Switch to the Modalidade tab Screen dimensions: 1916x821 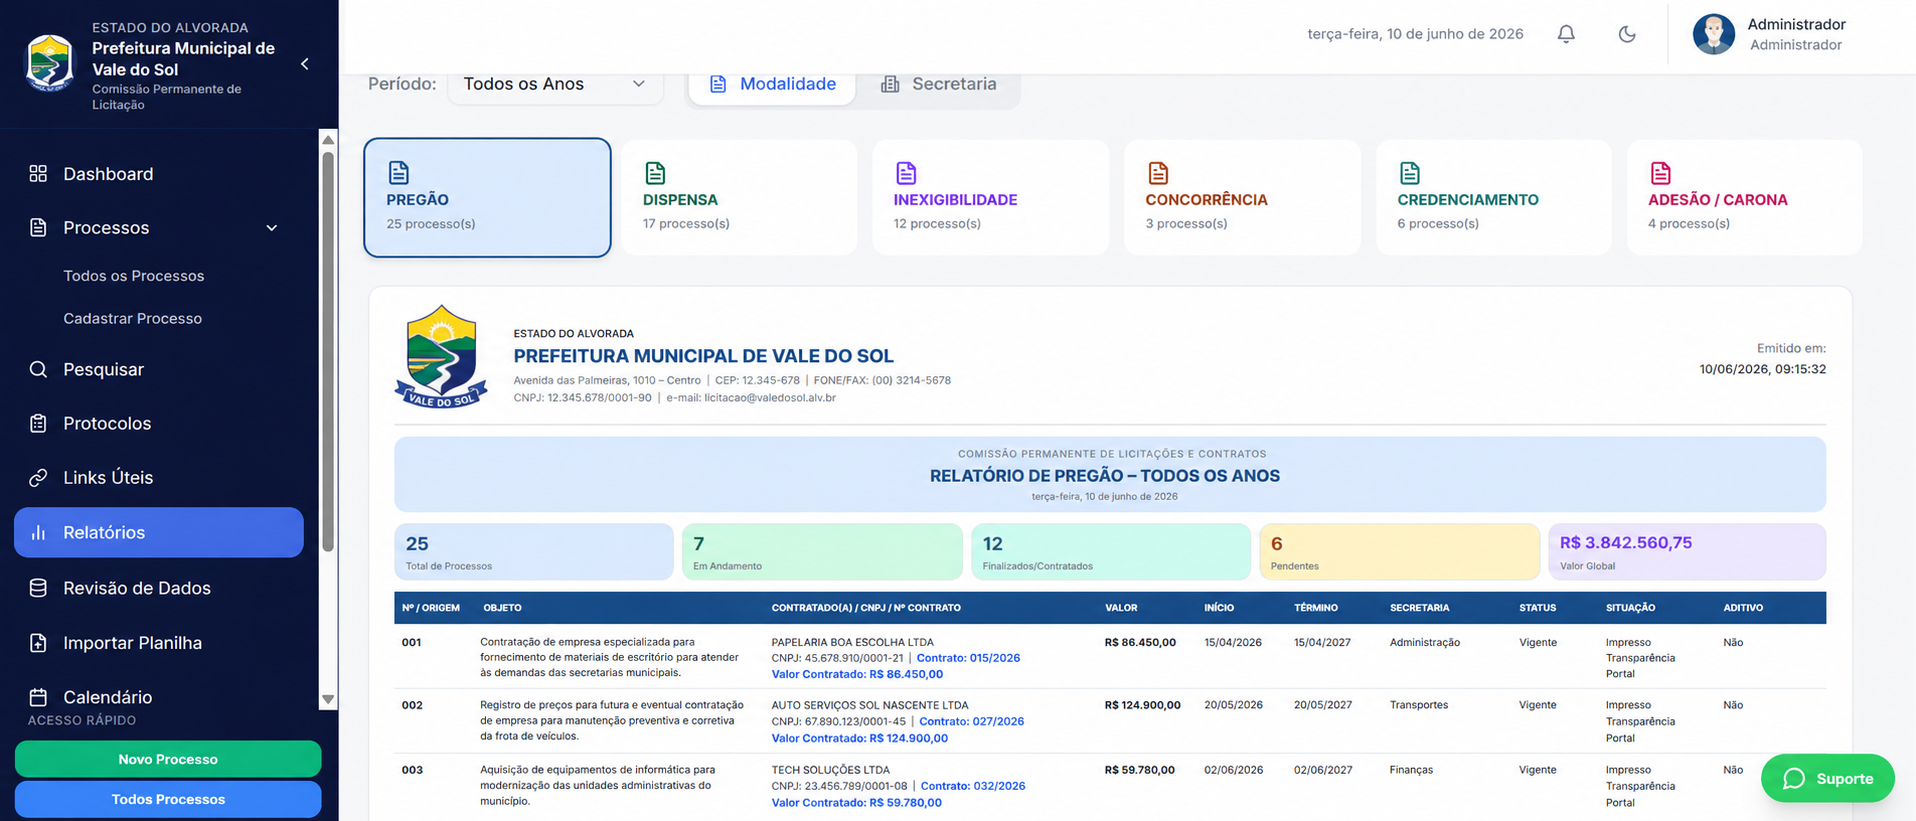[x=772, y=84]
